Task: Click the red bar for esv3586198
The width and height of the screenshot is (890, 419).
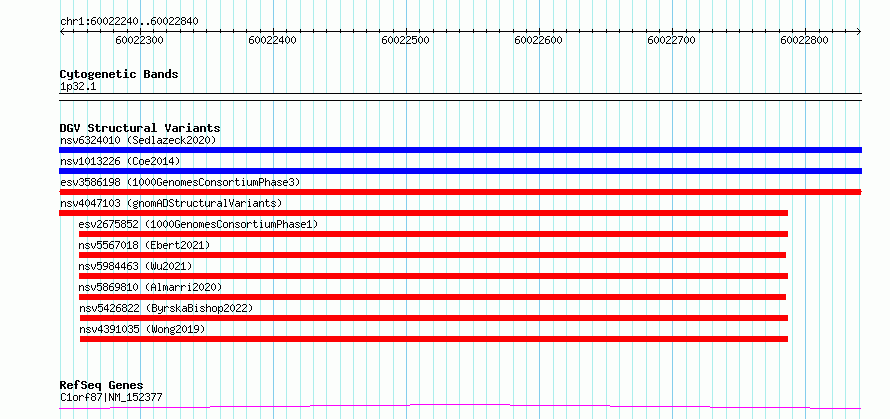Action: coord(460,192)
